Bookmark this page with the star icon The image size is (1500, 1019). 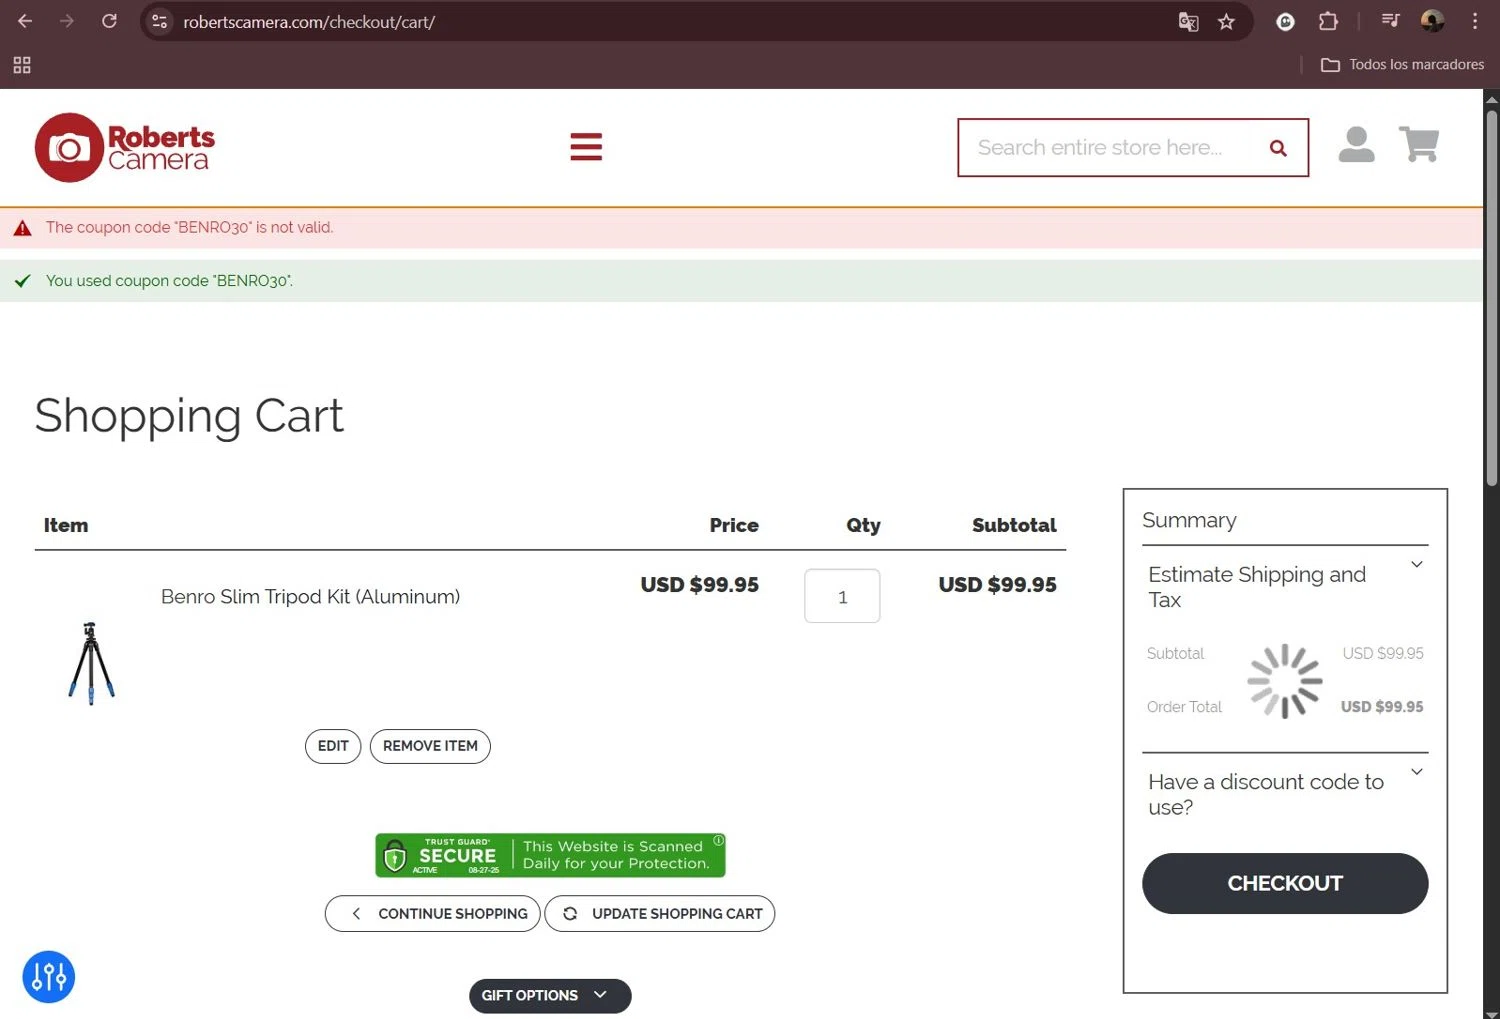pyautogui.click(x=1226, y=22)
